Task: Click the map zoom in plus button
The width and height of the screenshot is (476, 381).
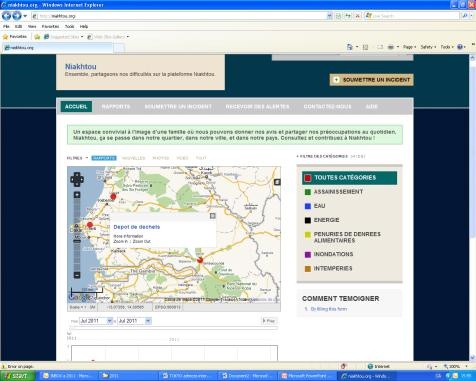Action: click(x=77, y=195)
